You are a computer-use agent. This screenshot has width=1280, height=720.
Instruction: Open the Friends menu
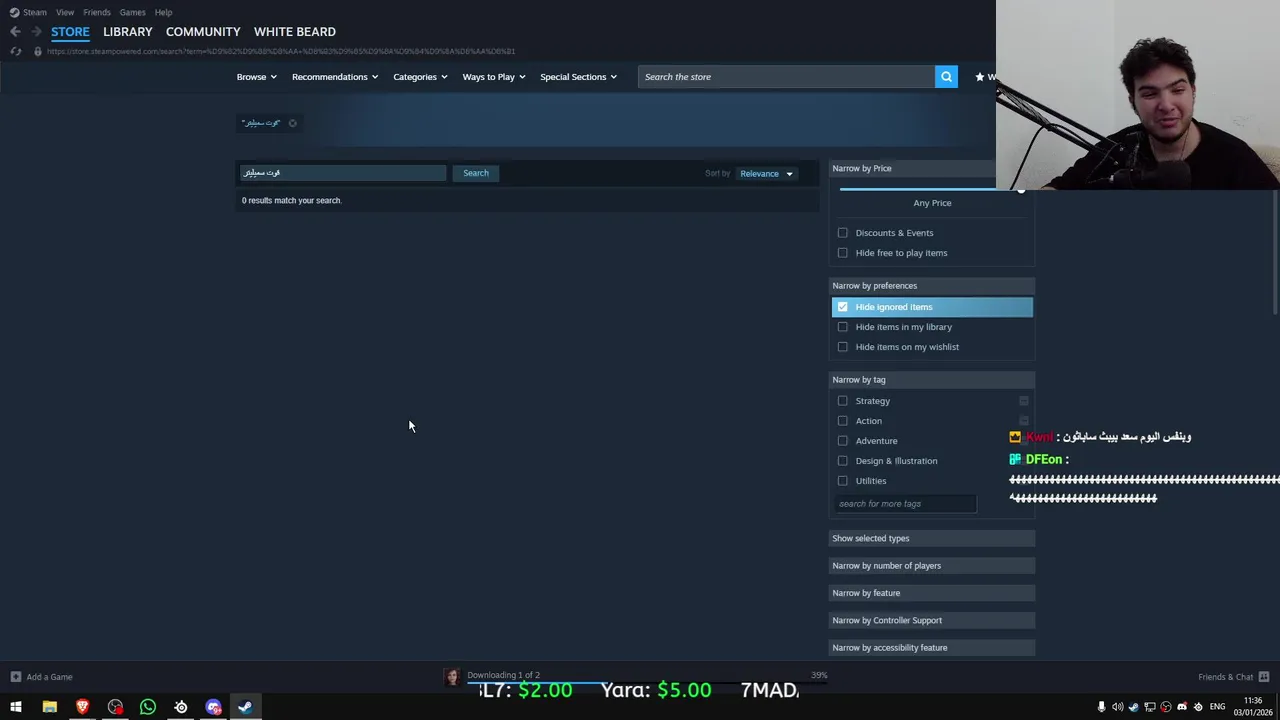click(x=97, y=12)
